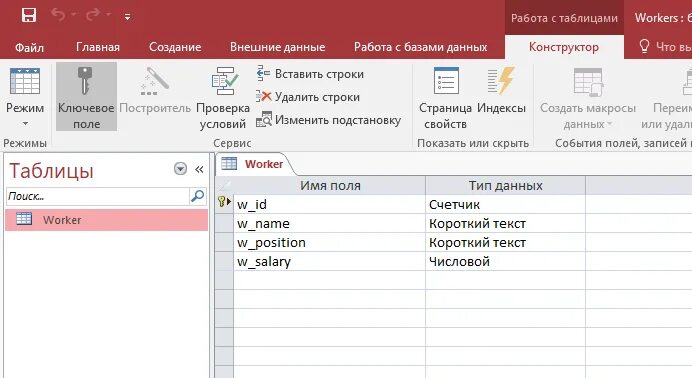Collapse the navigation pane with double chevron
The height and width of the screenshot is (378, 692).
199,169
